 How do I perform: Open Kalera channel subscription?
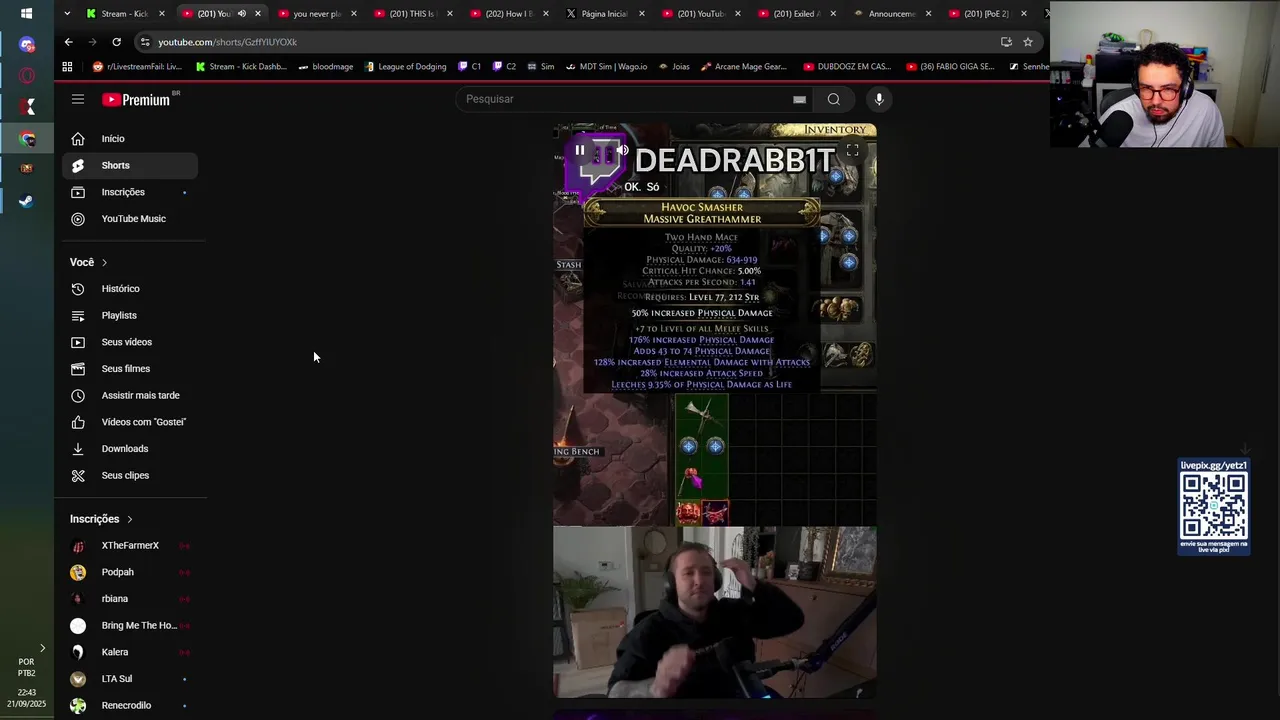[x=130, y=652]
